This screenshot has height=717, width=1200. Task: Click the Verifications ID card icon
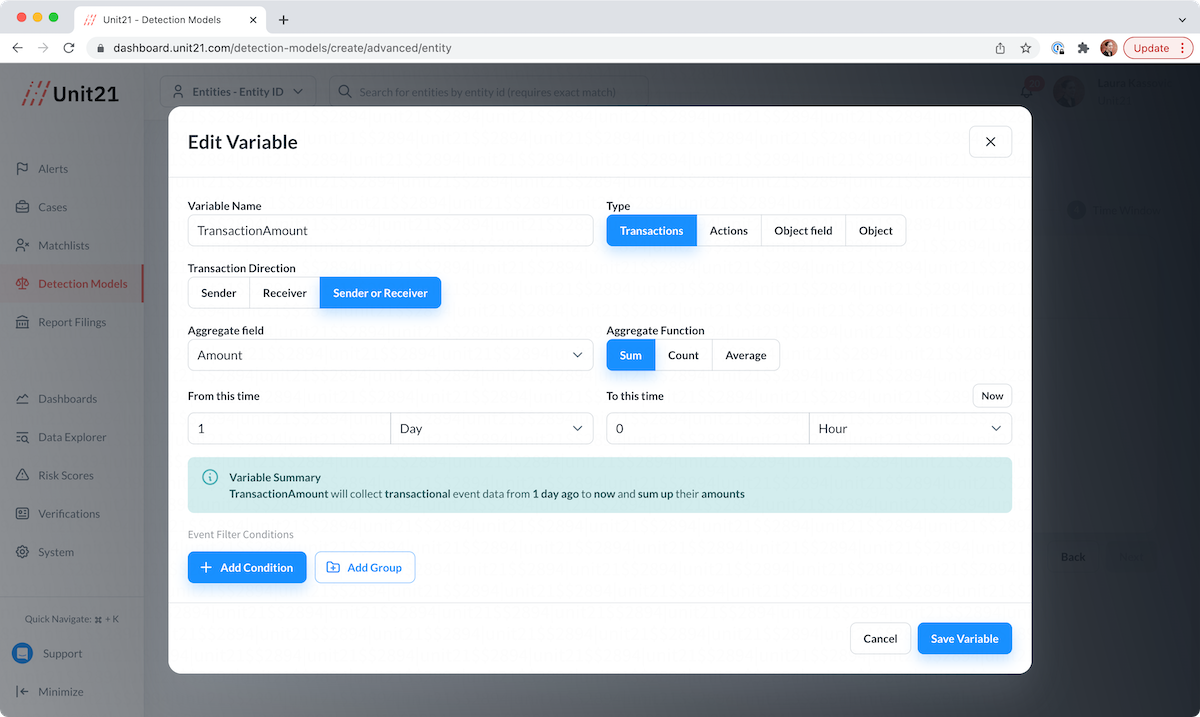[22, 513]
